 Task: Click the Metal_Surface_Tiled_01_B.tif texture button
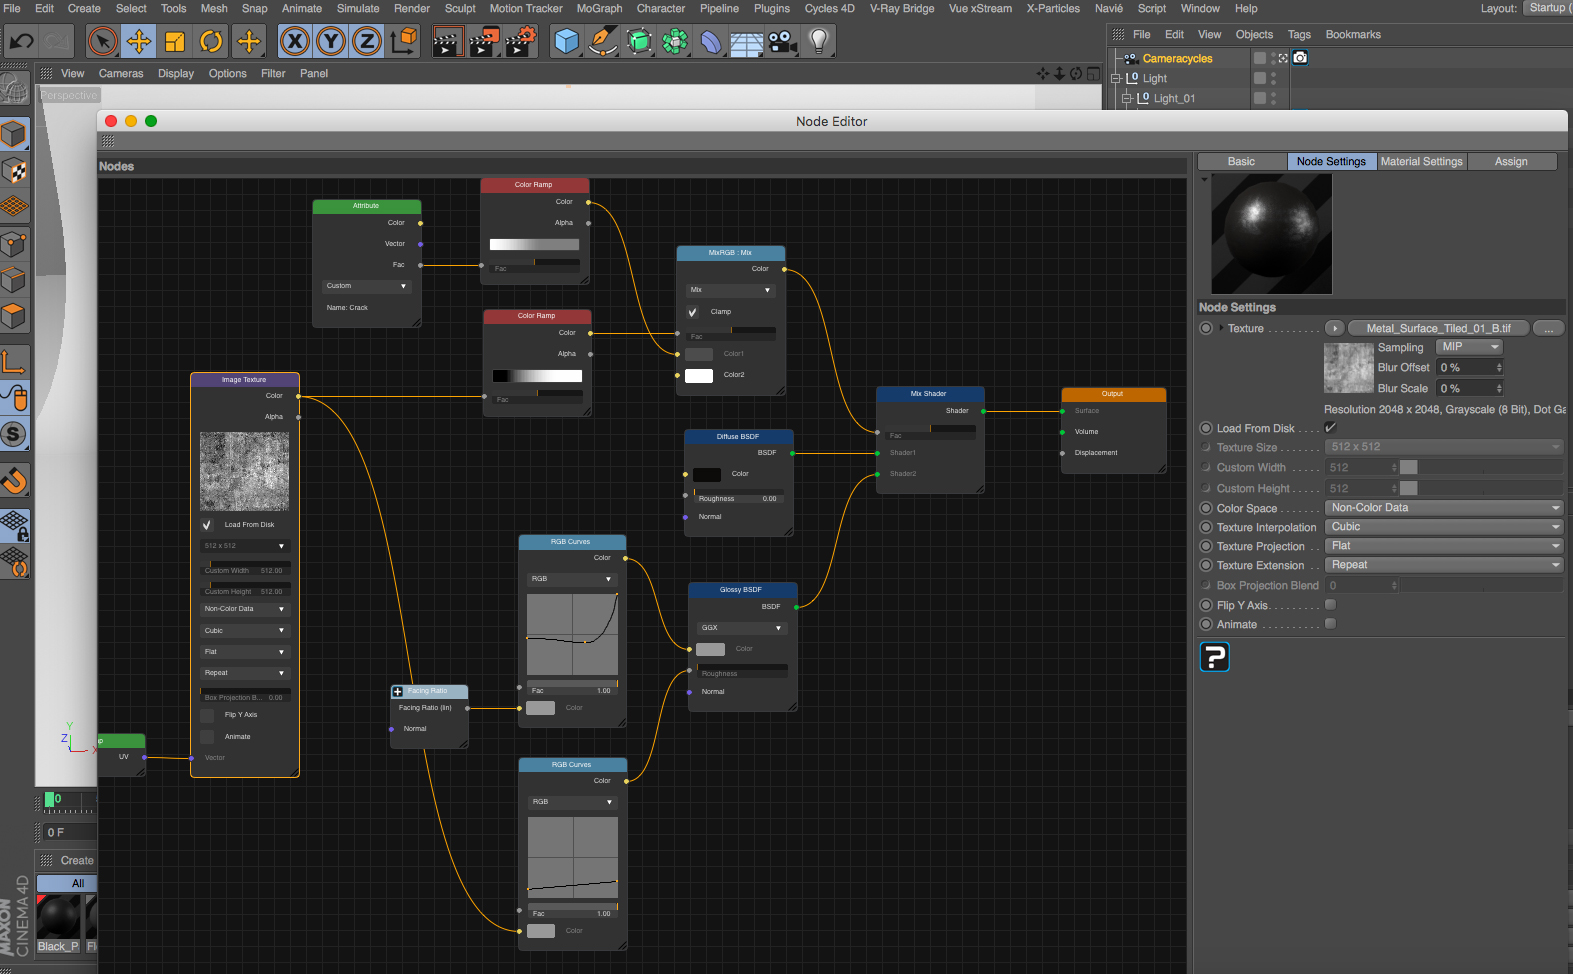coord(1438,328)
